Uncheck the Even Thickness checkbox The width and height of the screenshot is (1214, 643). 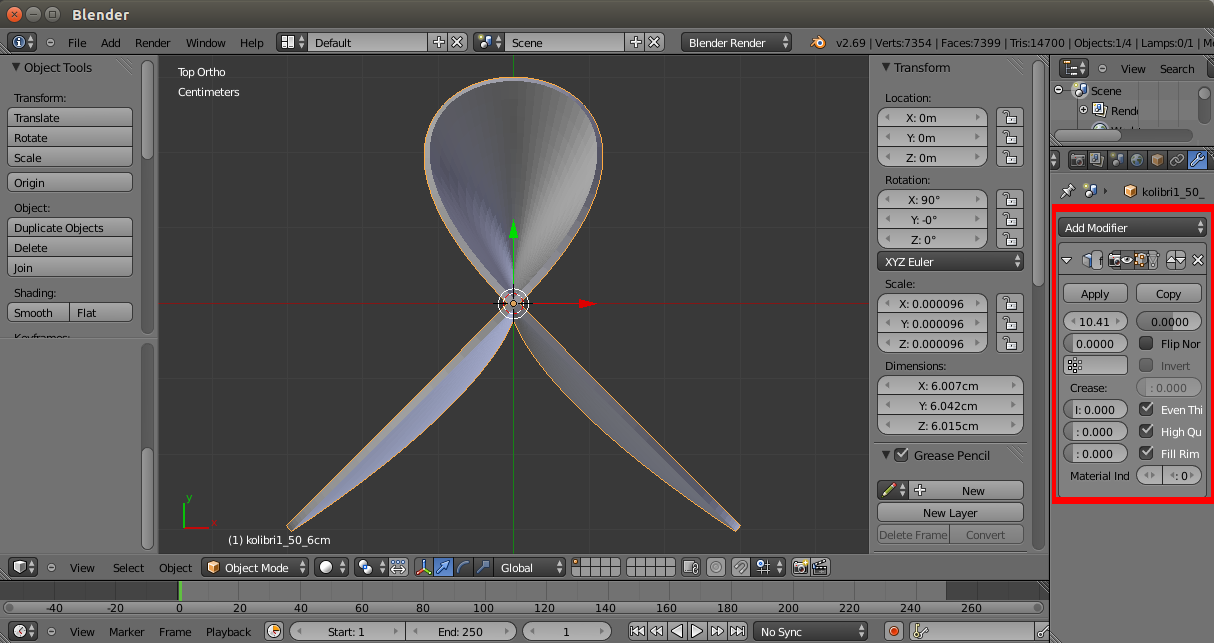[1146, 409]
